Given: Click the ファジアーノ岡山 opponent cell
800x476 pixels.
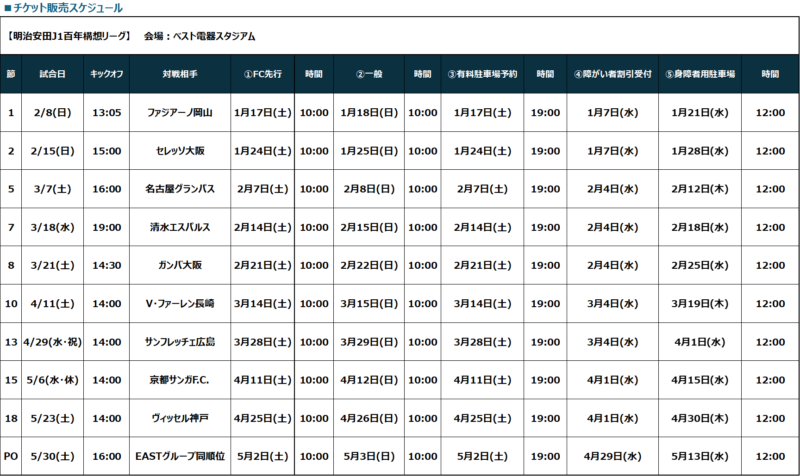Looking at the screenshot, I should (179, 112).
